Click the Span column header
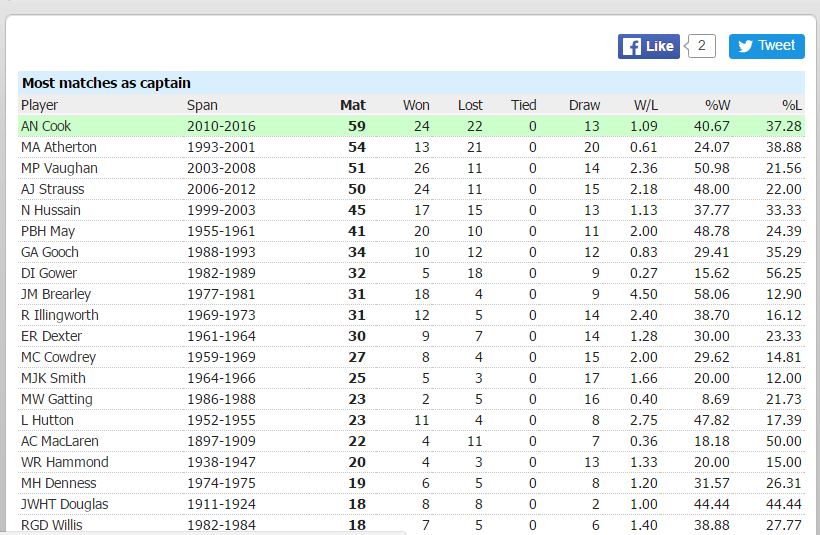Screen dimensions: 820x535 click(x=202, y=105)
